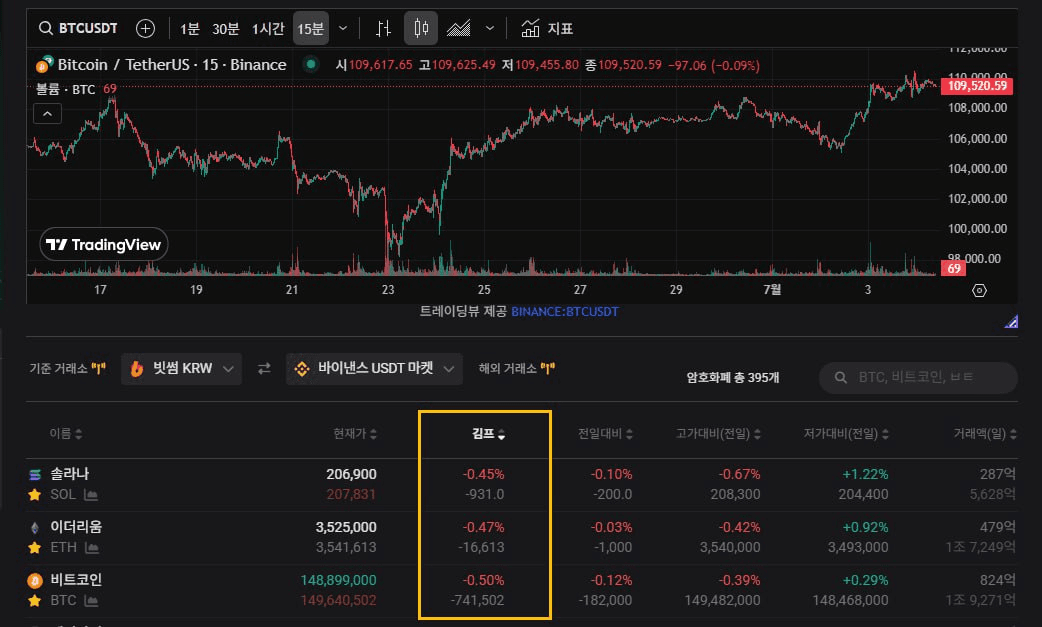The height and width of the screenshot is (627, 1042).
Task: Toggle favorite star for 비트코인
Action: click(35, 601)
